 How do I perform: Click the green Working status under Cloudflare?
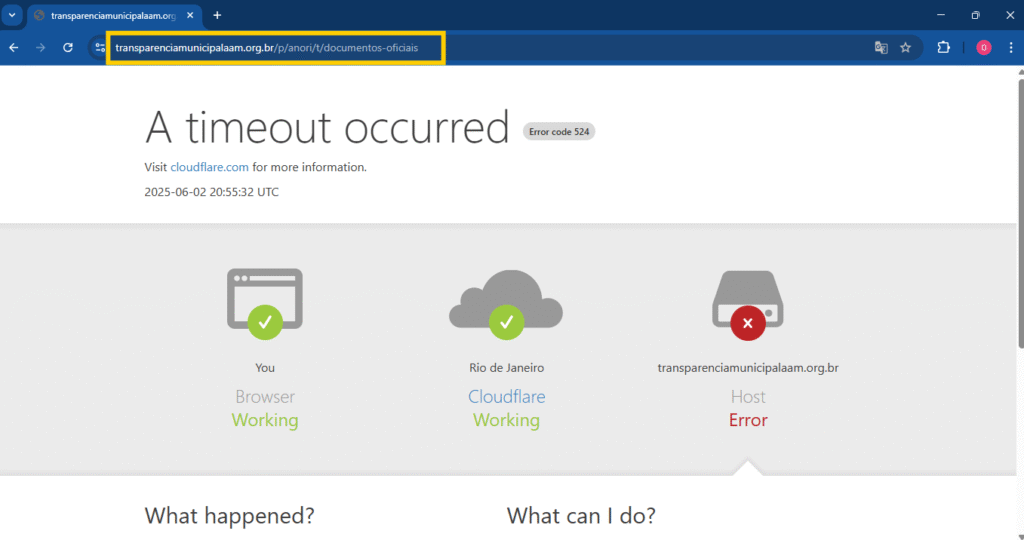pyautogui.click(x=506, y=420)
